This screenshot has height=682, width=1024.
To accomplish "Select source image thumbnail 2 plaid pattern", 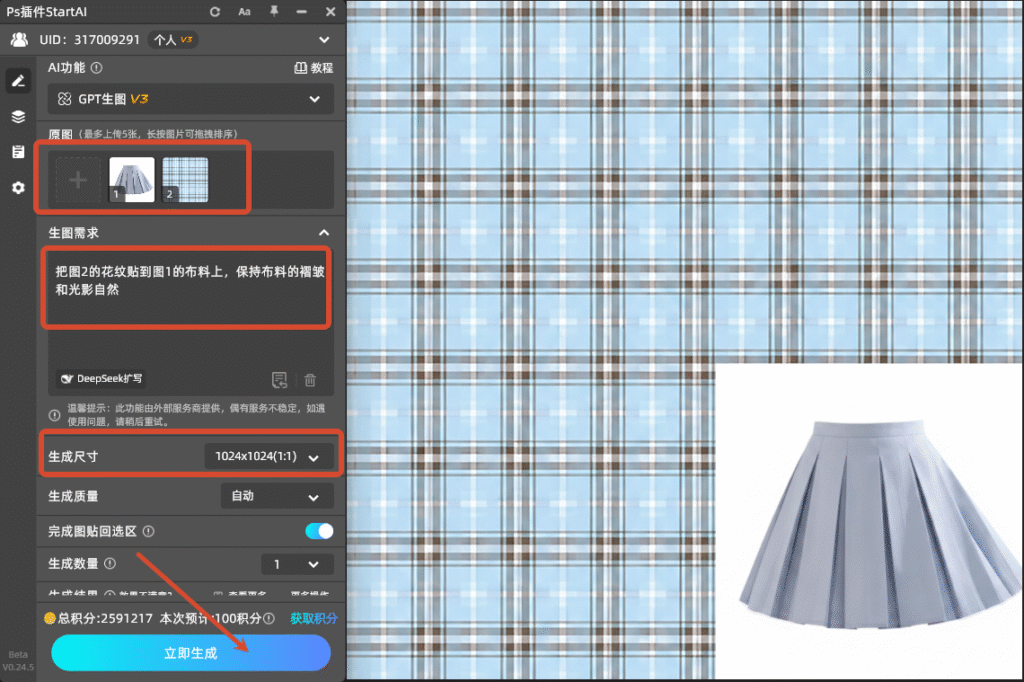I will [x=185, y=180].
